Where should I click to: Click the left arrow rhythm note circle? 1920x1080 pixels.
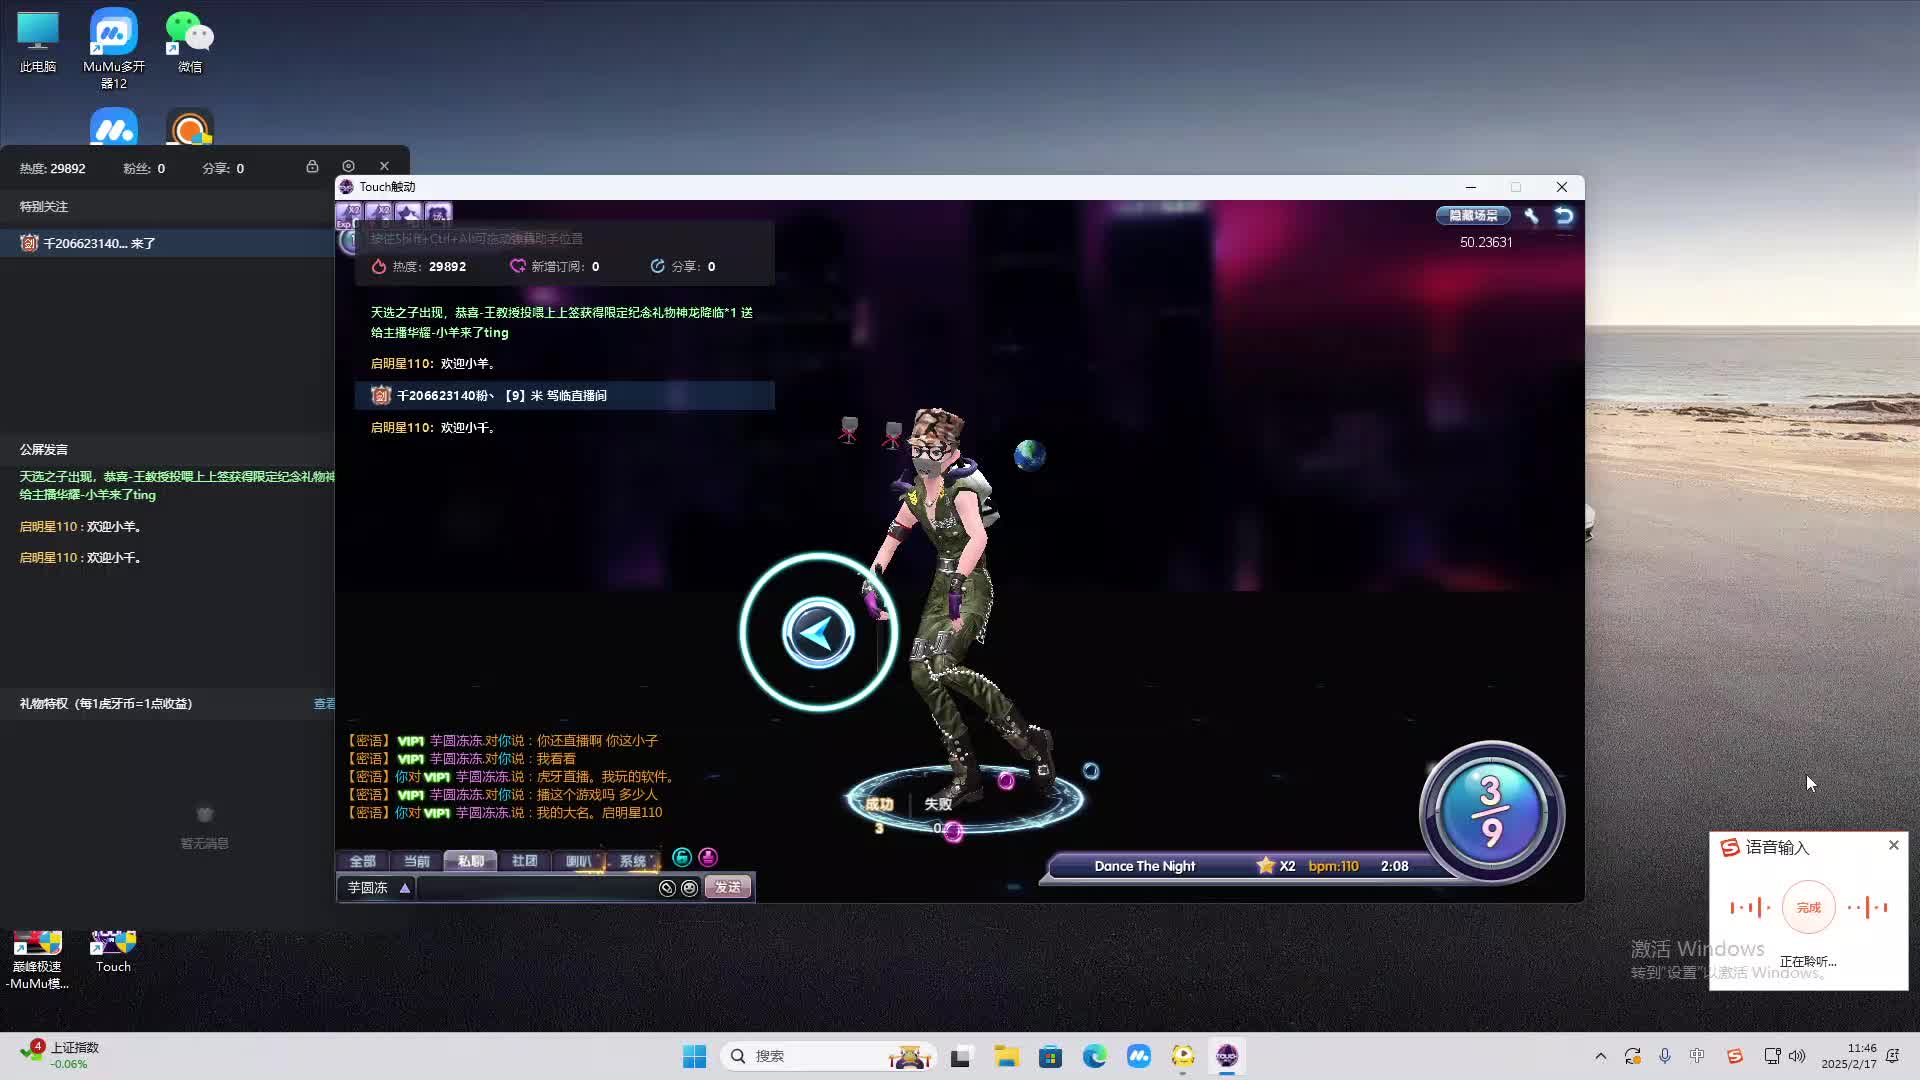pos(818,632)
